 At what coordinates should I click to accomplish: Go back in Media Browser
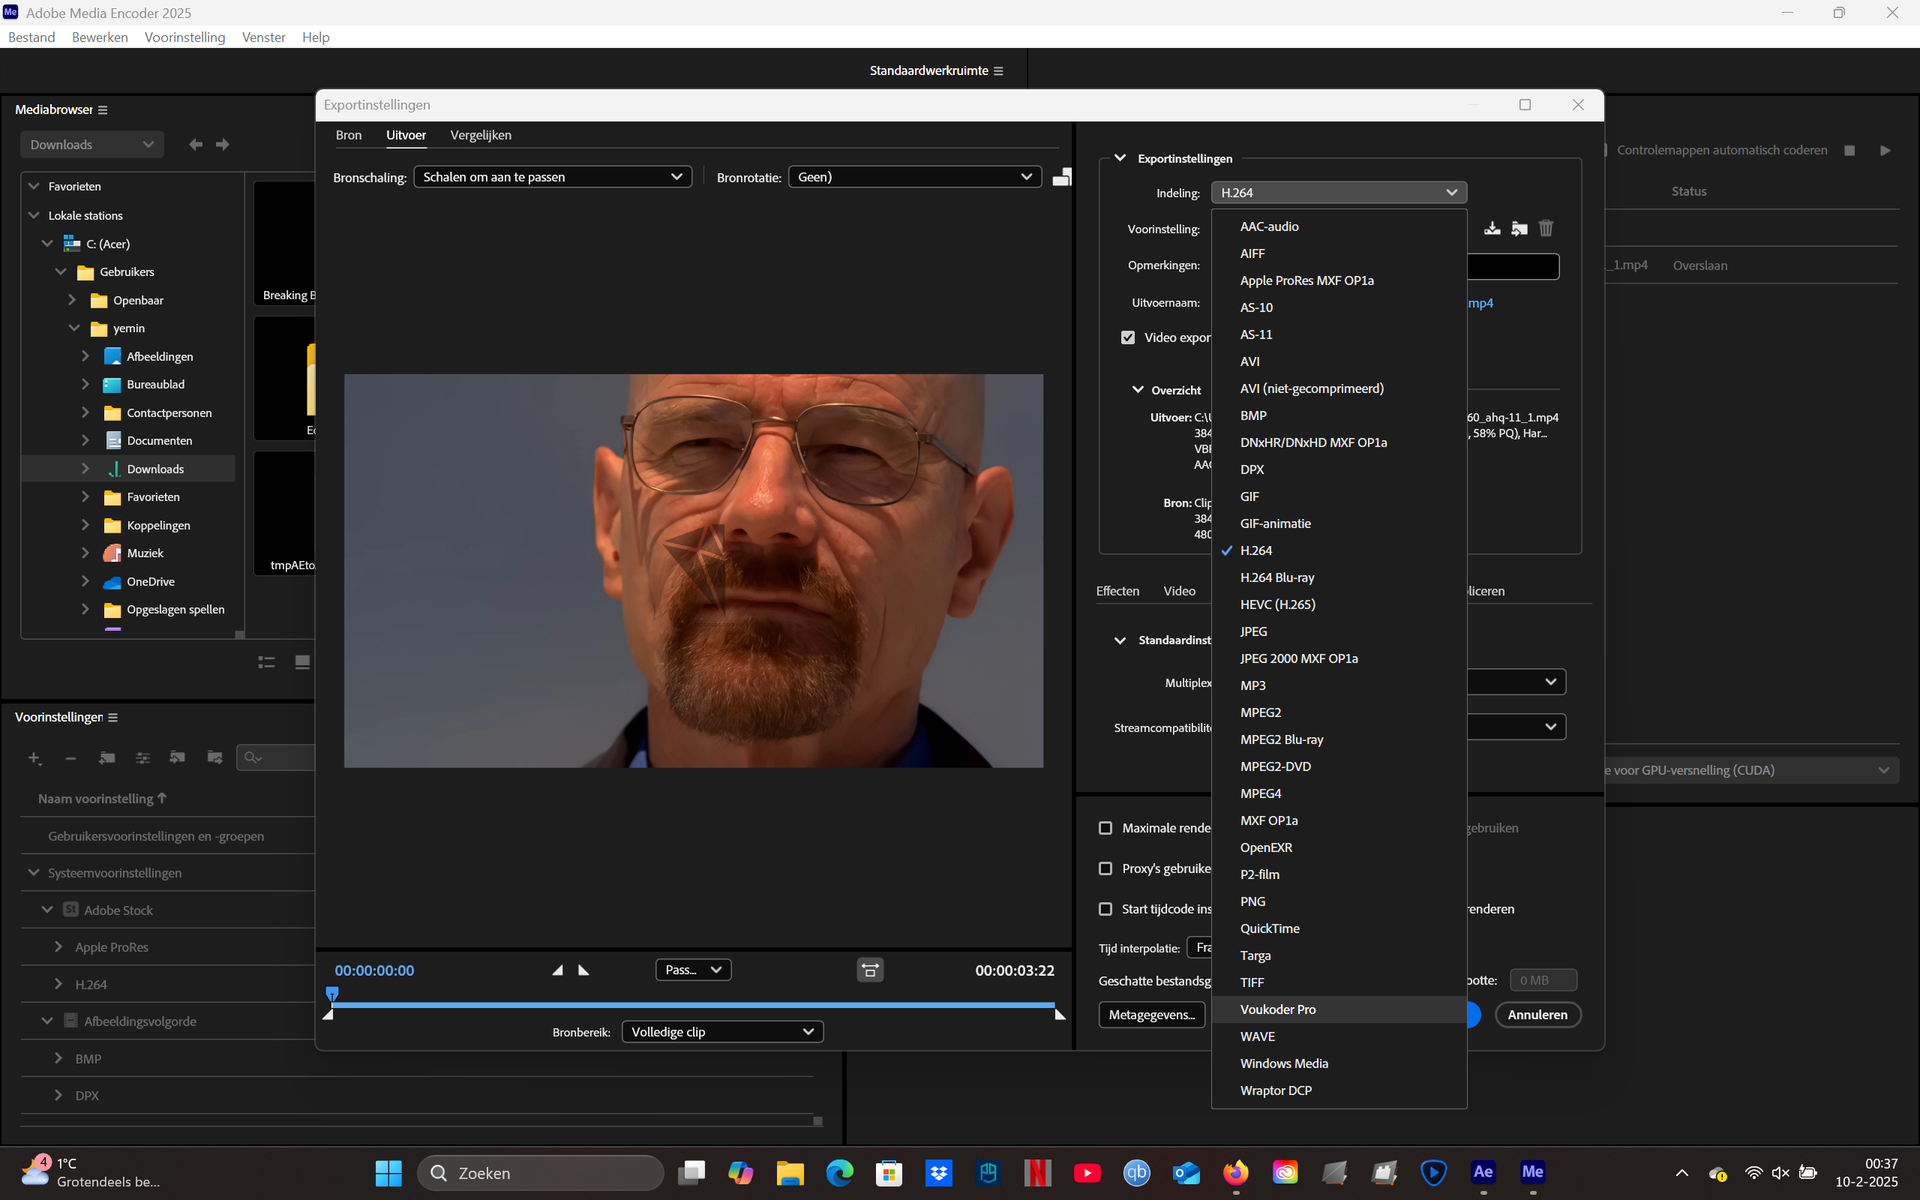[196, 145]
